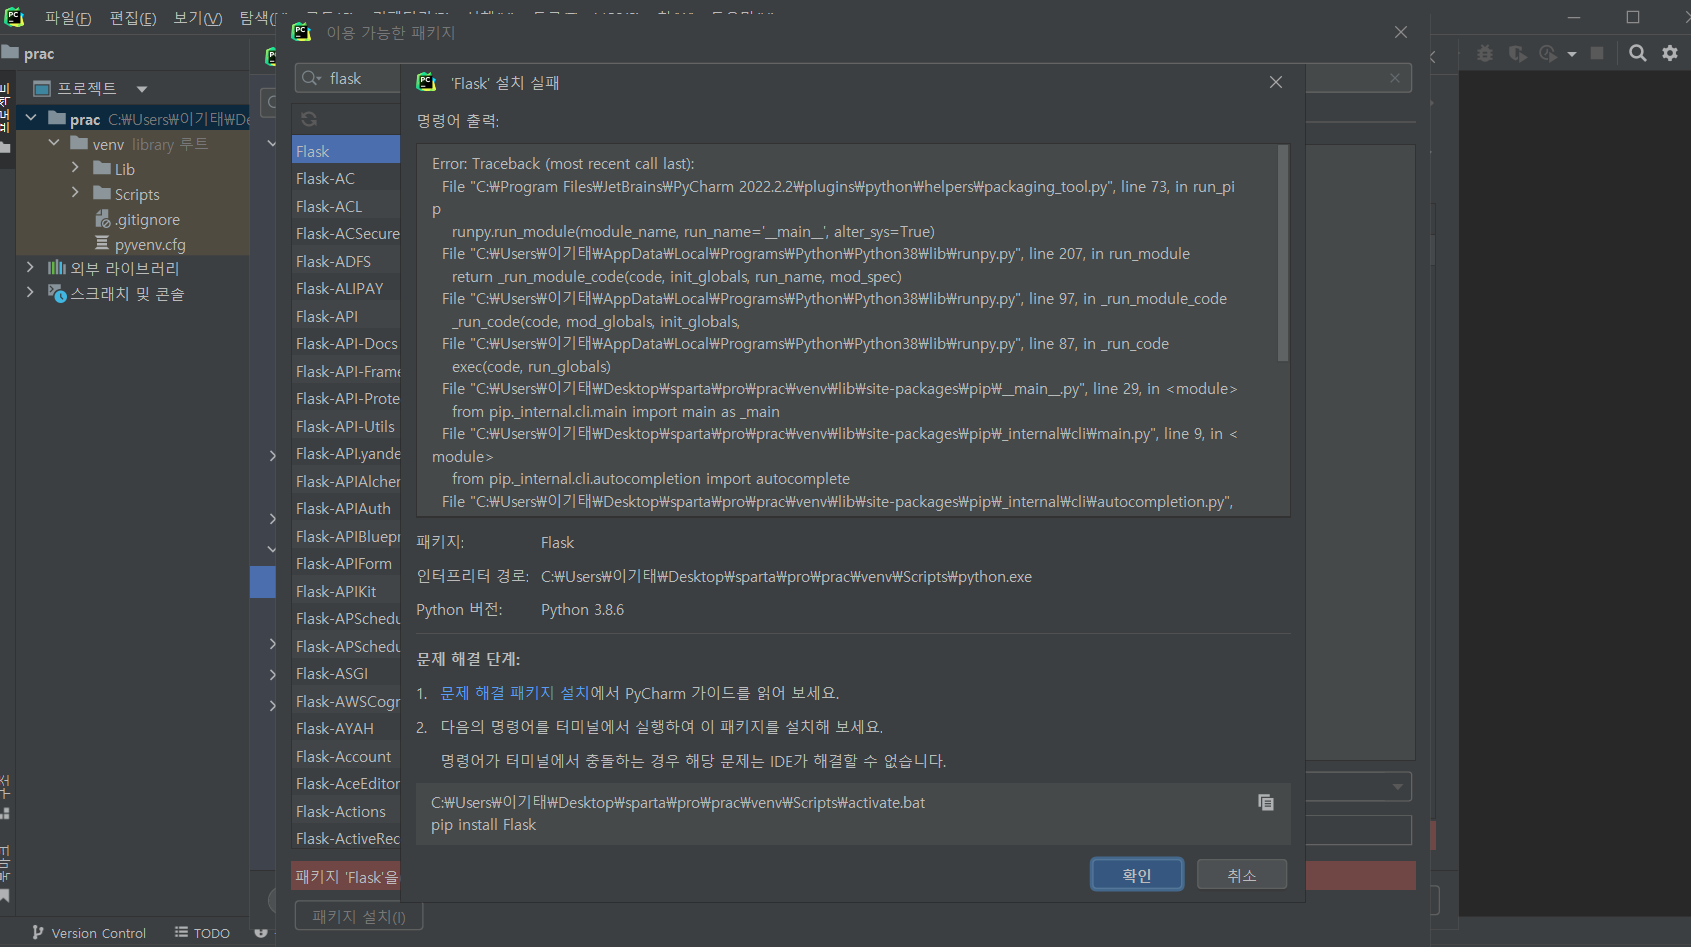Click the TODO list icon
Image resolution: width=1691 pixels, height=947 pixels.
pyautogui.click(x=181, y=932)
